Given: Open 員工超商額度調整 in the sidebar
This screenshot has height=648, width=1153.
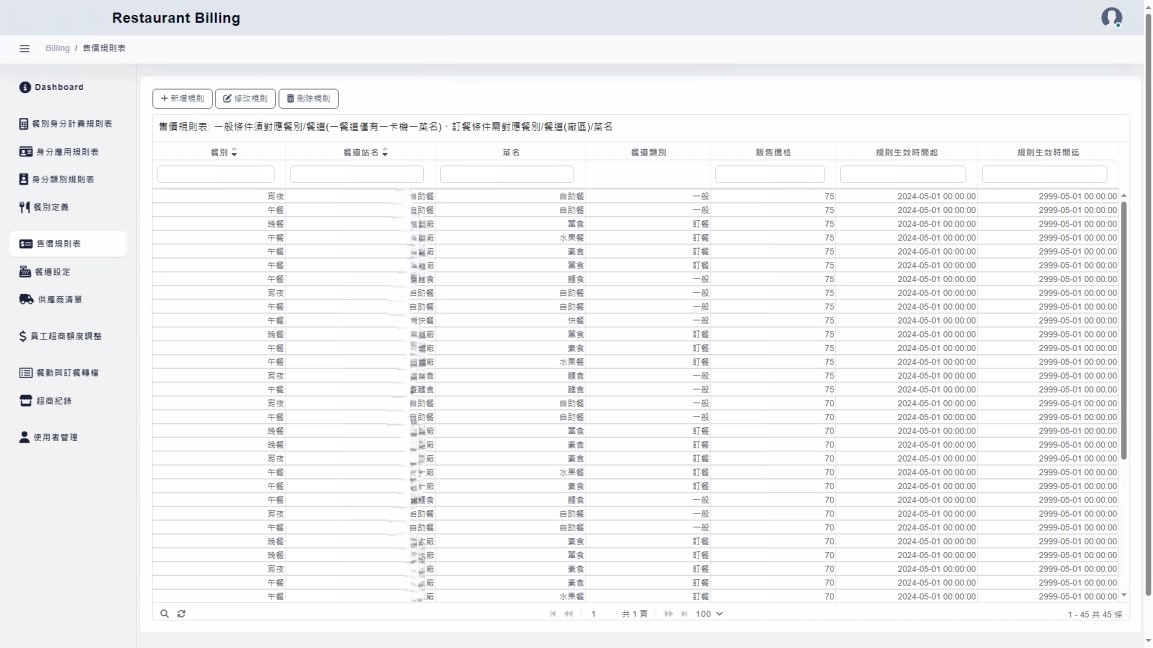Looking at the screenshot, I should 66,336.
